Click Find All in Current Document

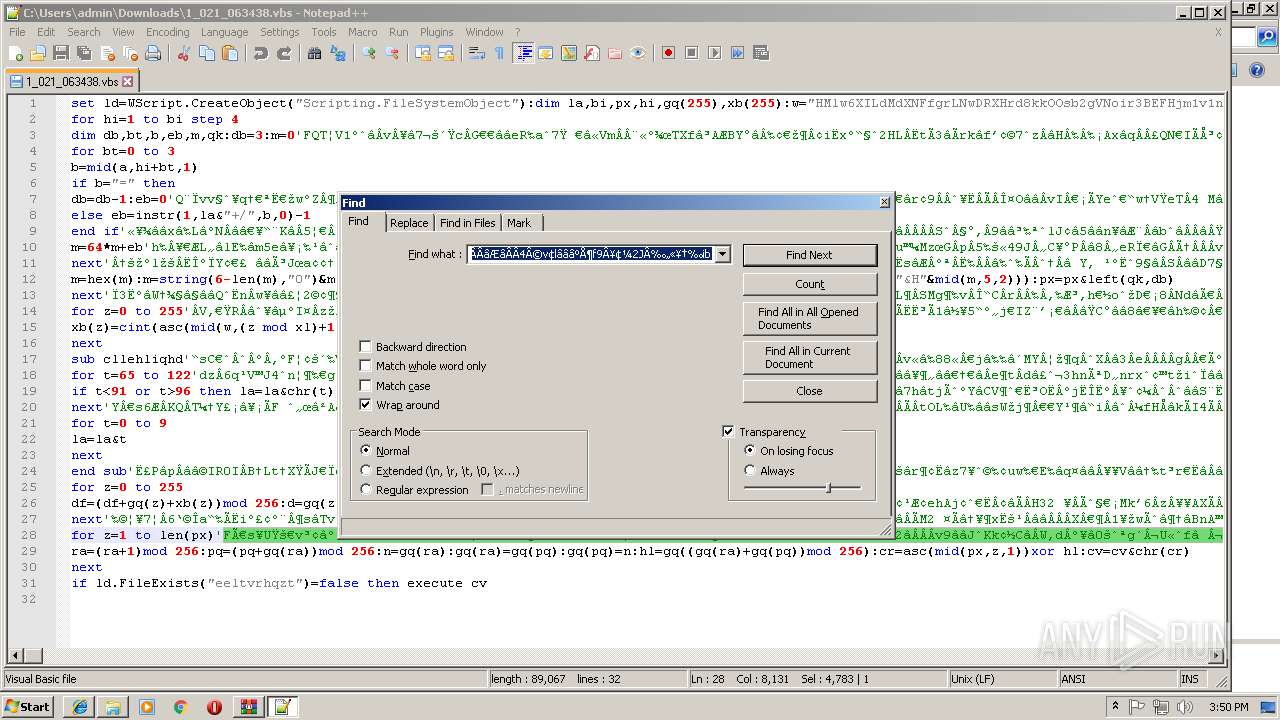click(x=809, y=357)
